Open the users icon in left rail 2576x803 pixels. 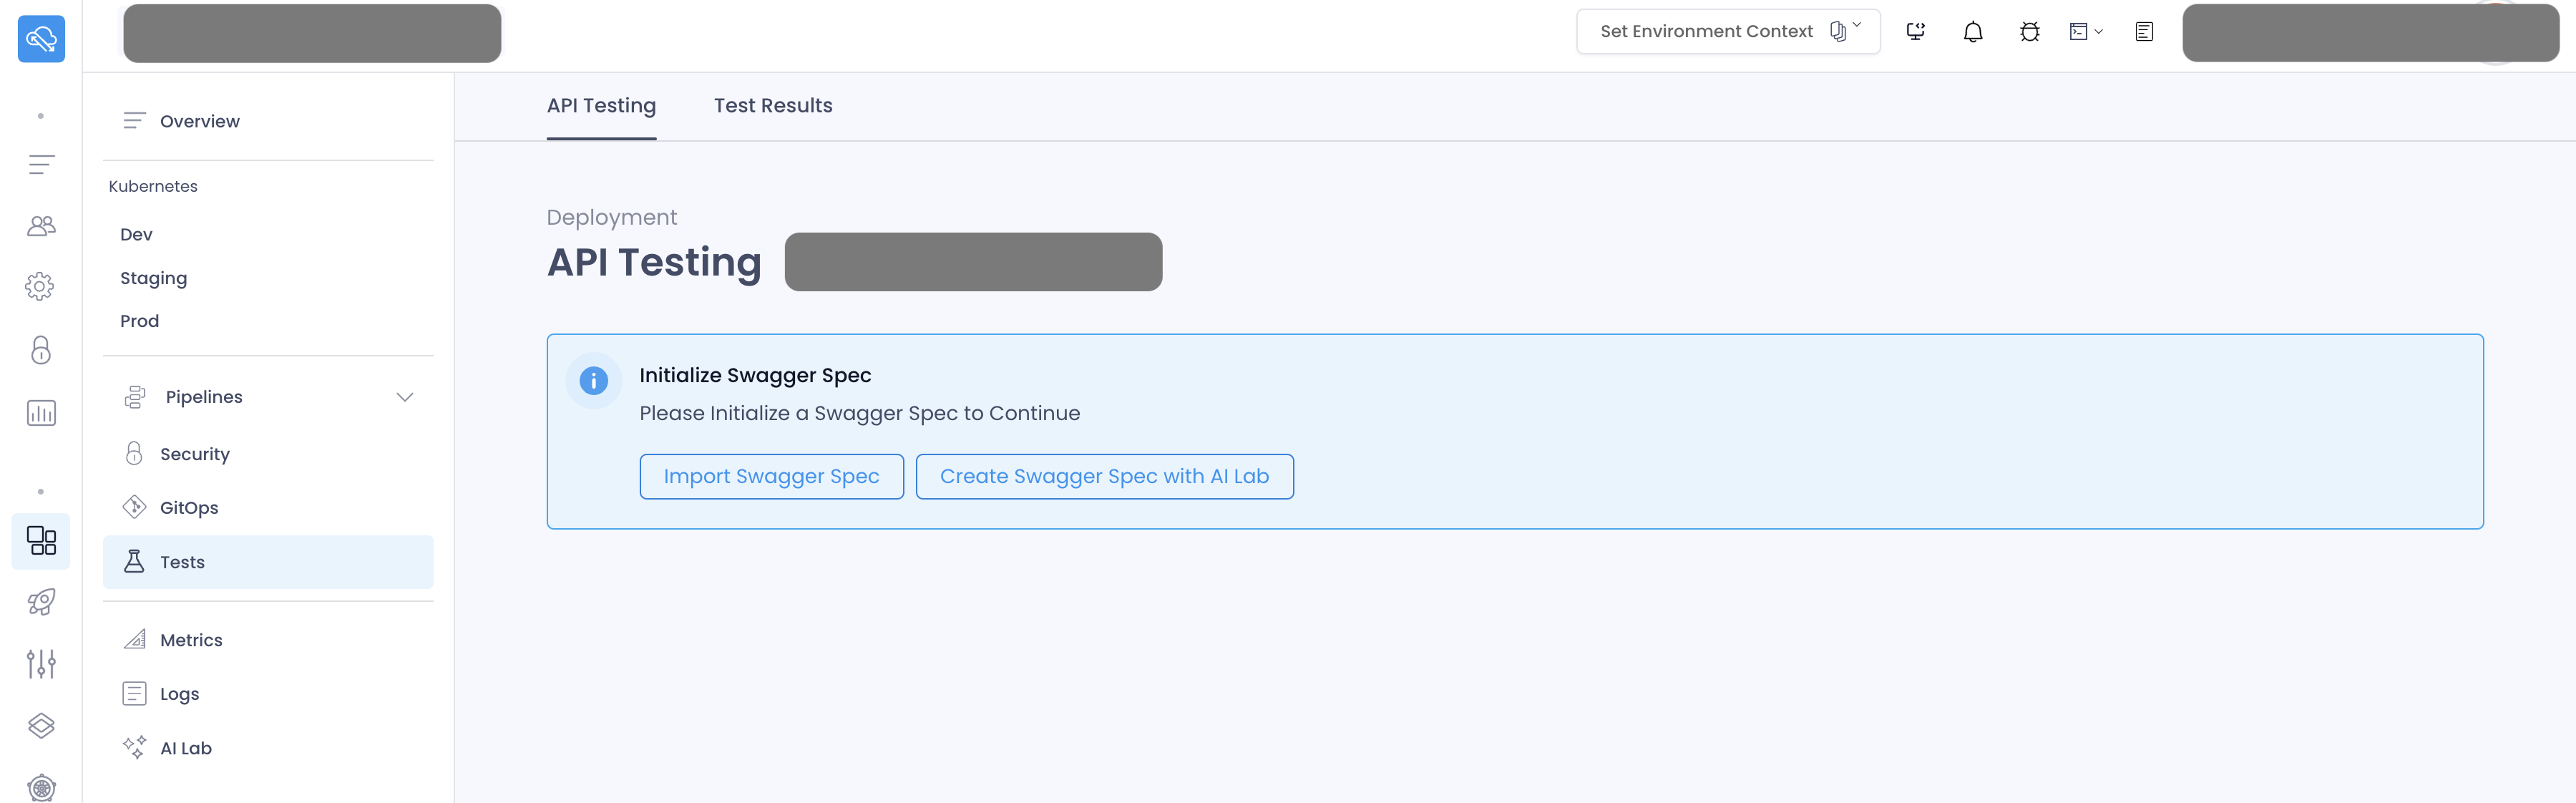tap(41, 226)
